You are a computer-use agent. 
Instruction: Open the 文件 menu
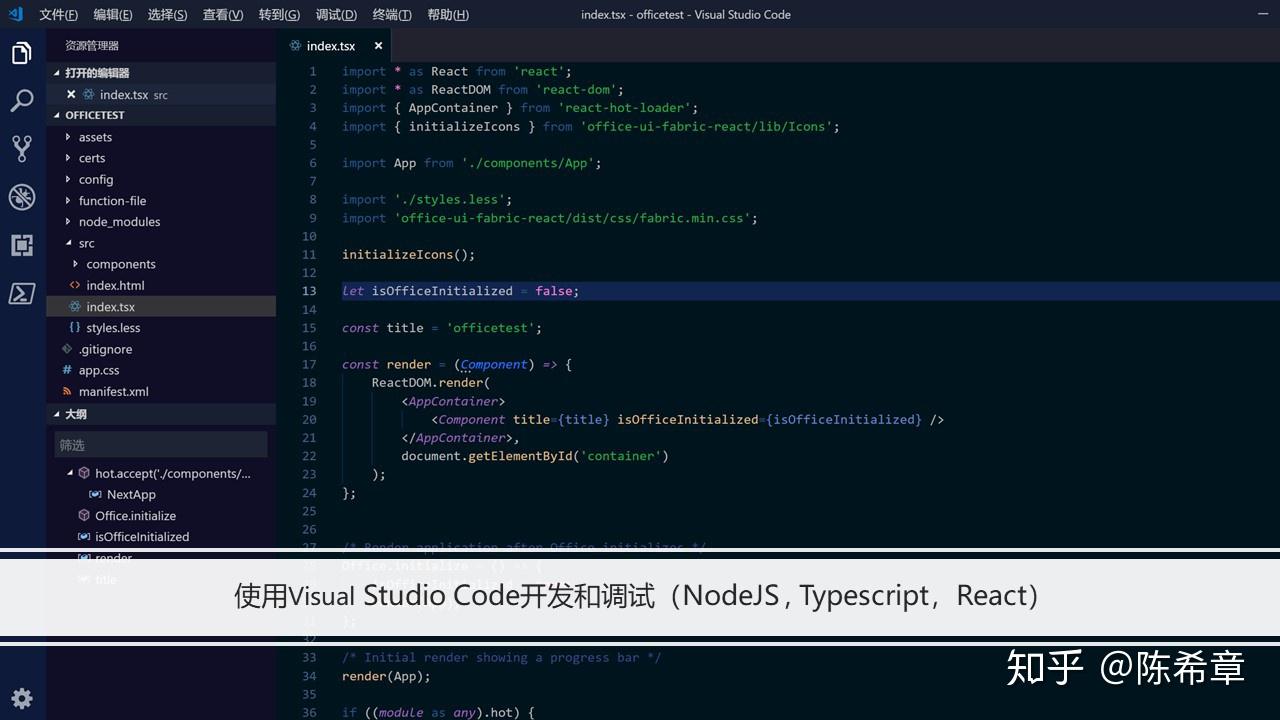pyautogui.click(x=57, y=14)
